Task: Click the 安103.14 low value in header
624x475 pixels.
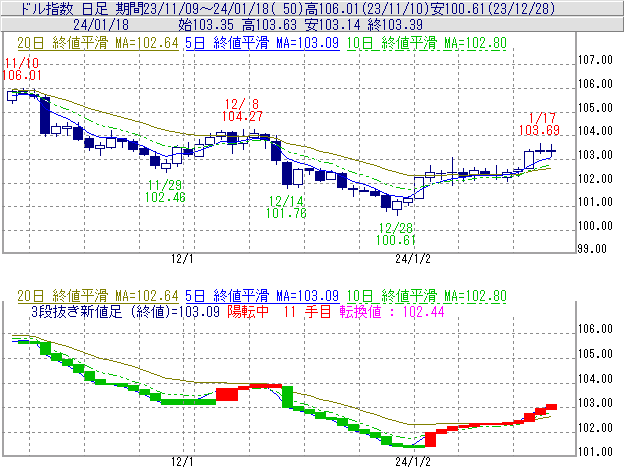Action: point(332,25)
